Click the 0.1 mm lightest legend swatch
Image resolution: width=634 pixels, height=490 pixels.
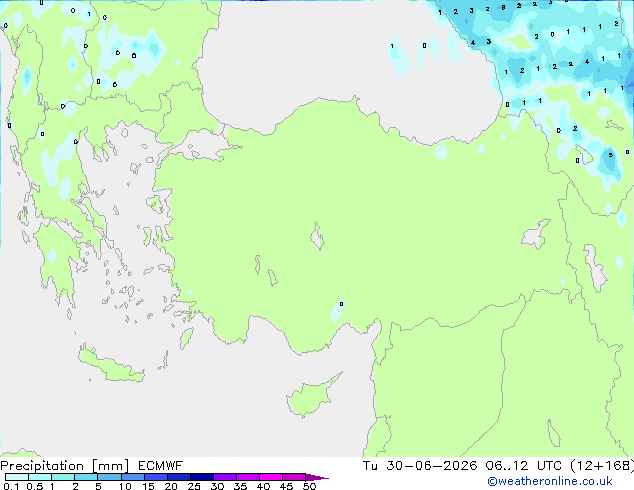click(17, 477)
